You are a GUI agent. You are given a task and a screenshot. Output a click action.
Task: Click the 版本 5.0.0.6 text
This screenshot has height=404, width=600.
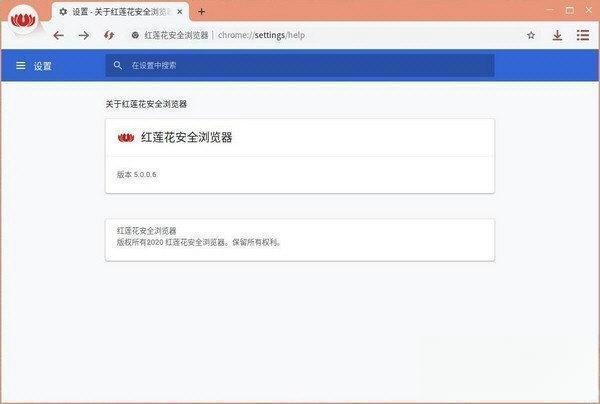click(137, 175)
